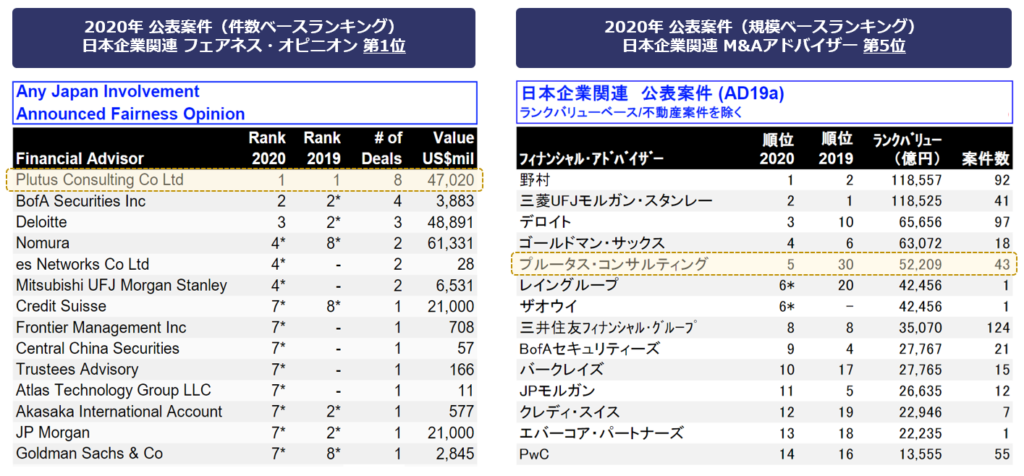Click the rank value '118,557' for 野村
This screenshot has width=1024, height=476.
pos(917,180)
